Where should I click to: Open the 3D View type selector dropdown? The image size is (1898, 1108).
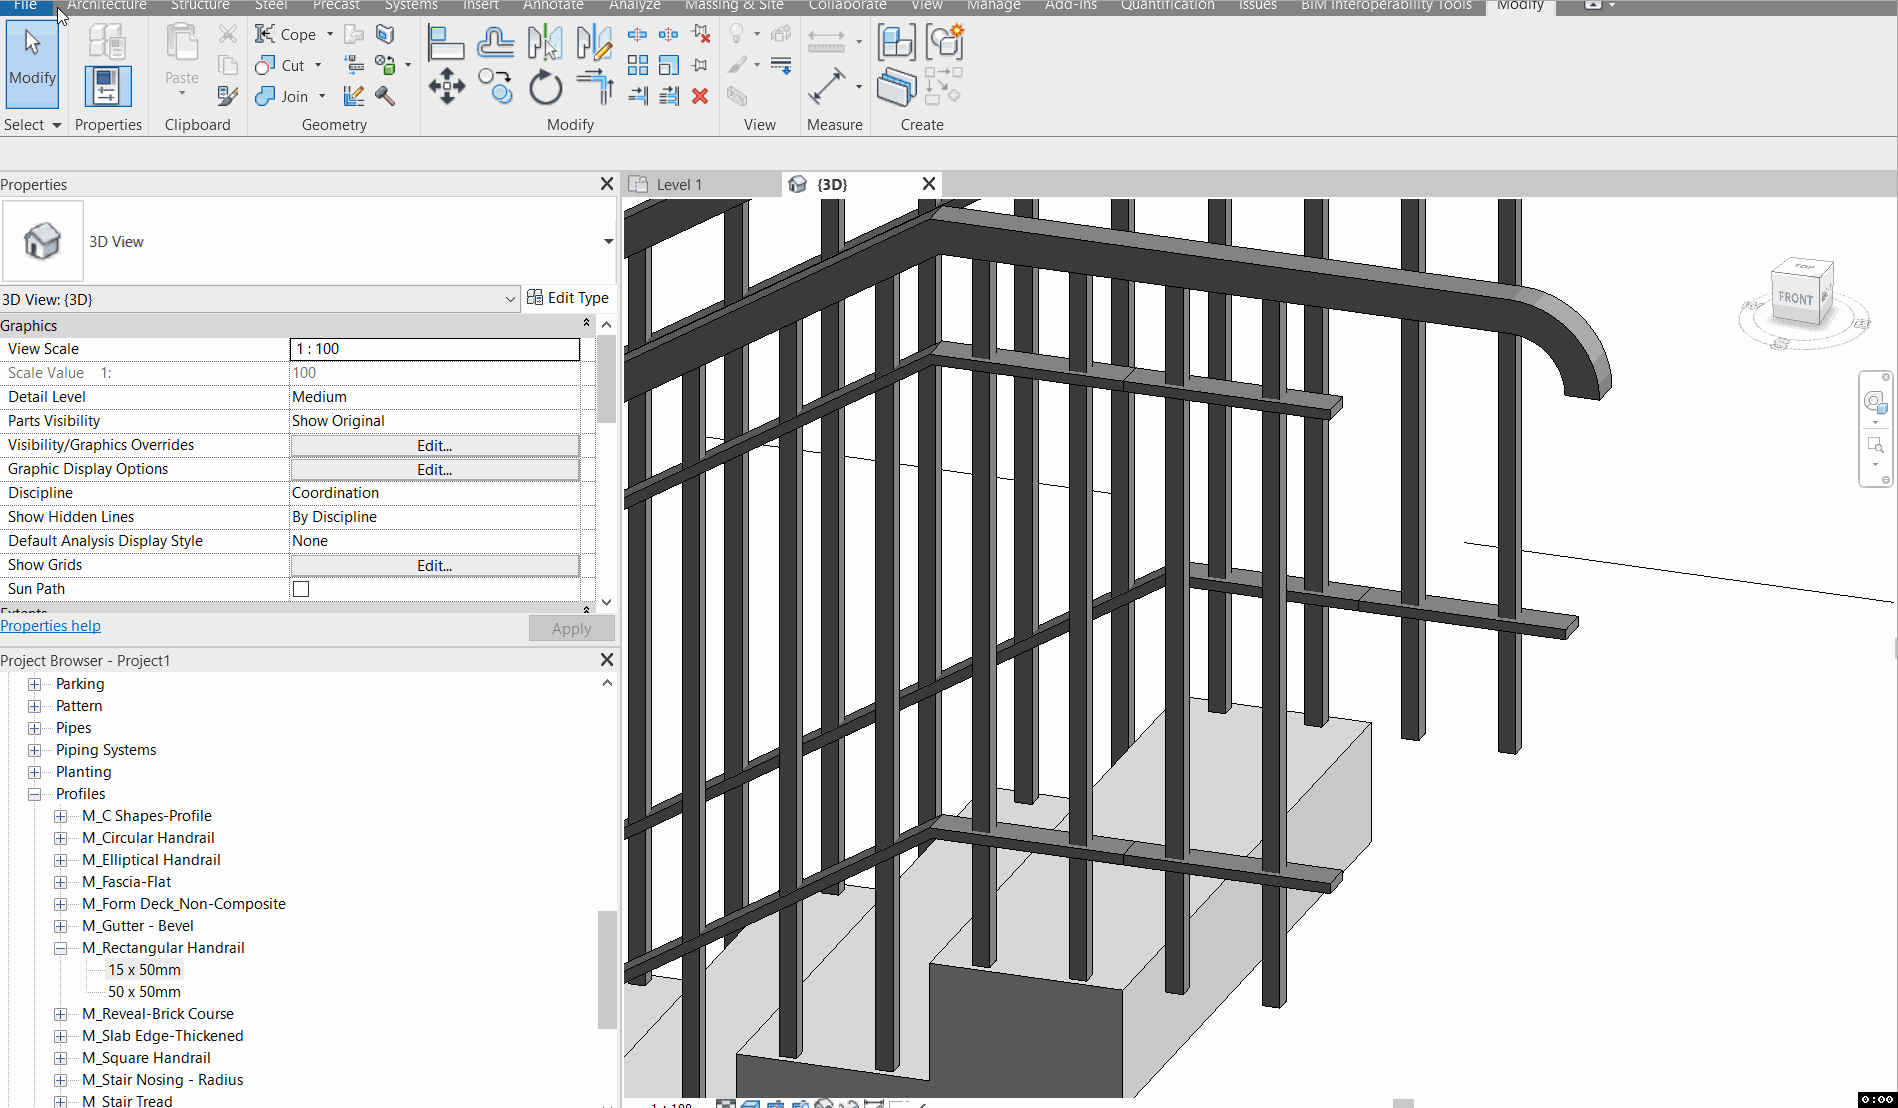point(608,242)
